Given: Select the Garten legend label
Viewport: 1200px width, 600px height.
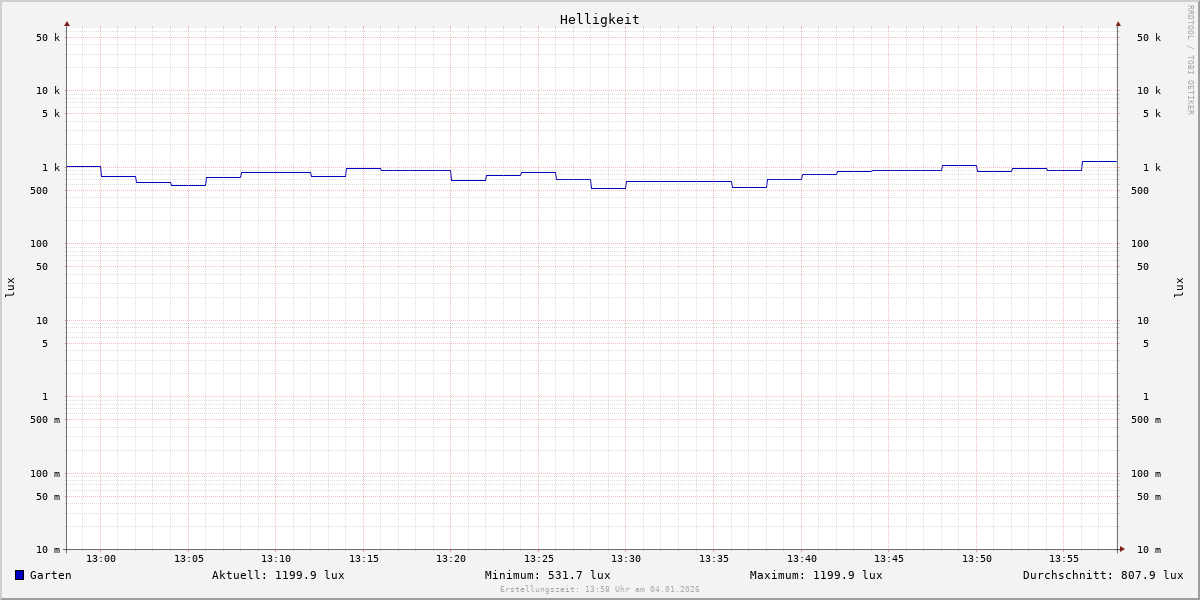Looking at the screenshot, I should (50, 575).
